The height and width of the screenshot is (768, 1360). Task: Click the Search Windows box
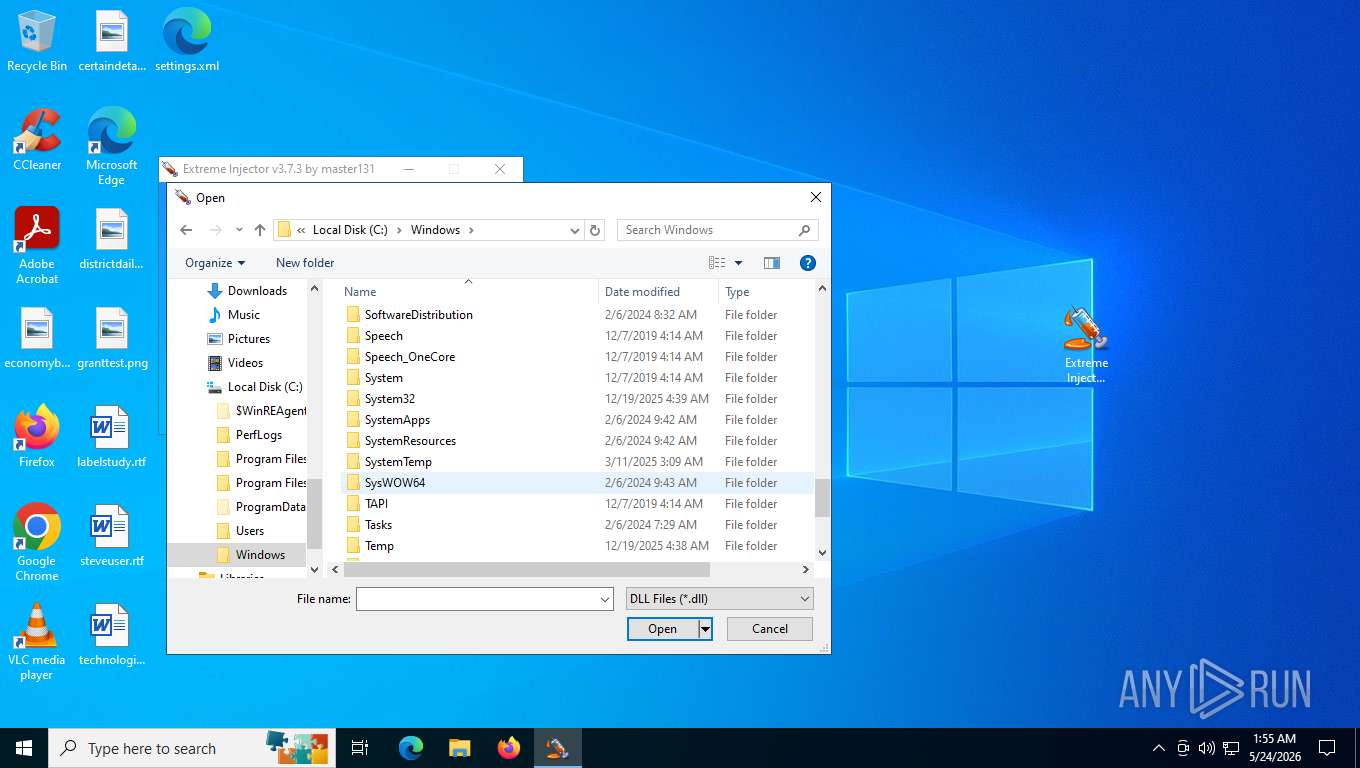point(717,230)
